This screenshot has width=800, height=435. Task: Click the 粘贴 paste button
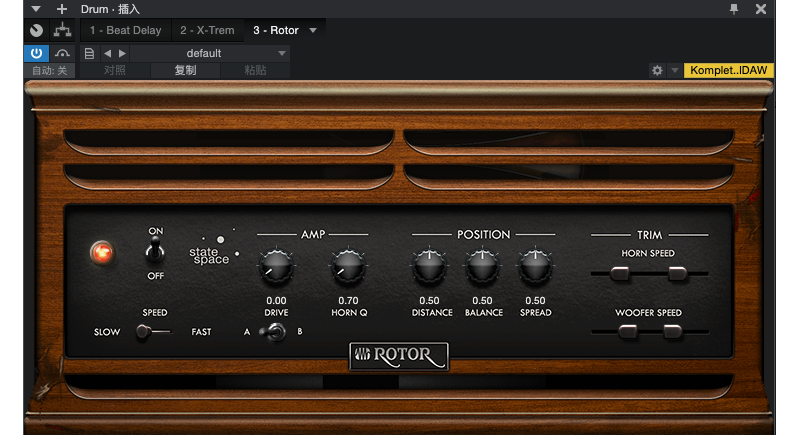255,70
